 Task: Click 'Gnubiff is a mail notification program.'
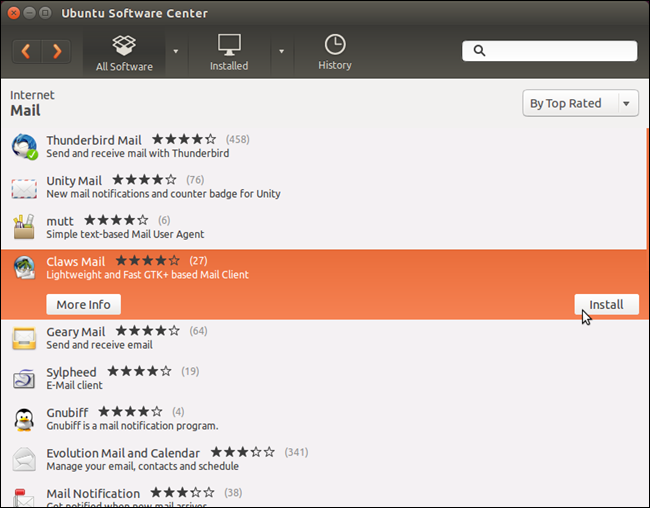[x=132, y=426]
